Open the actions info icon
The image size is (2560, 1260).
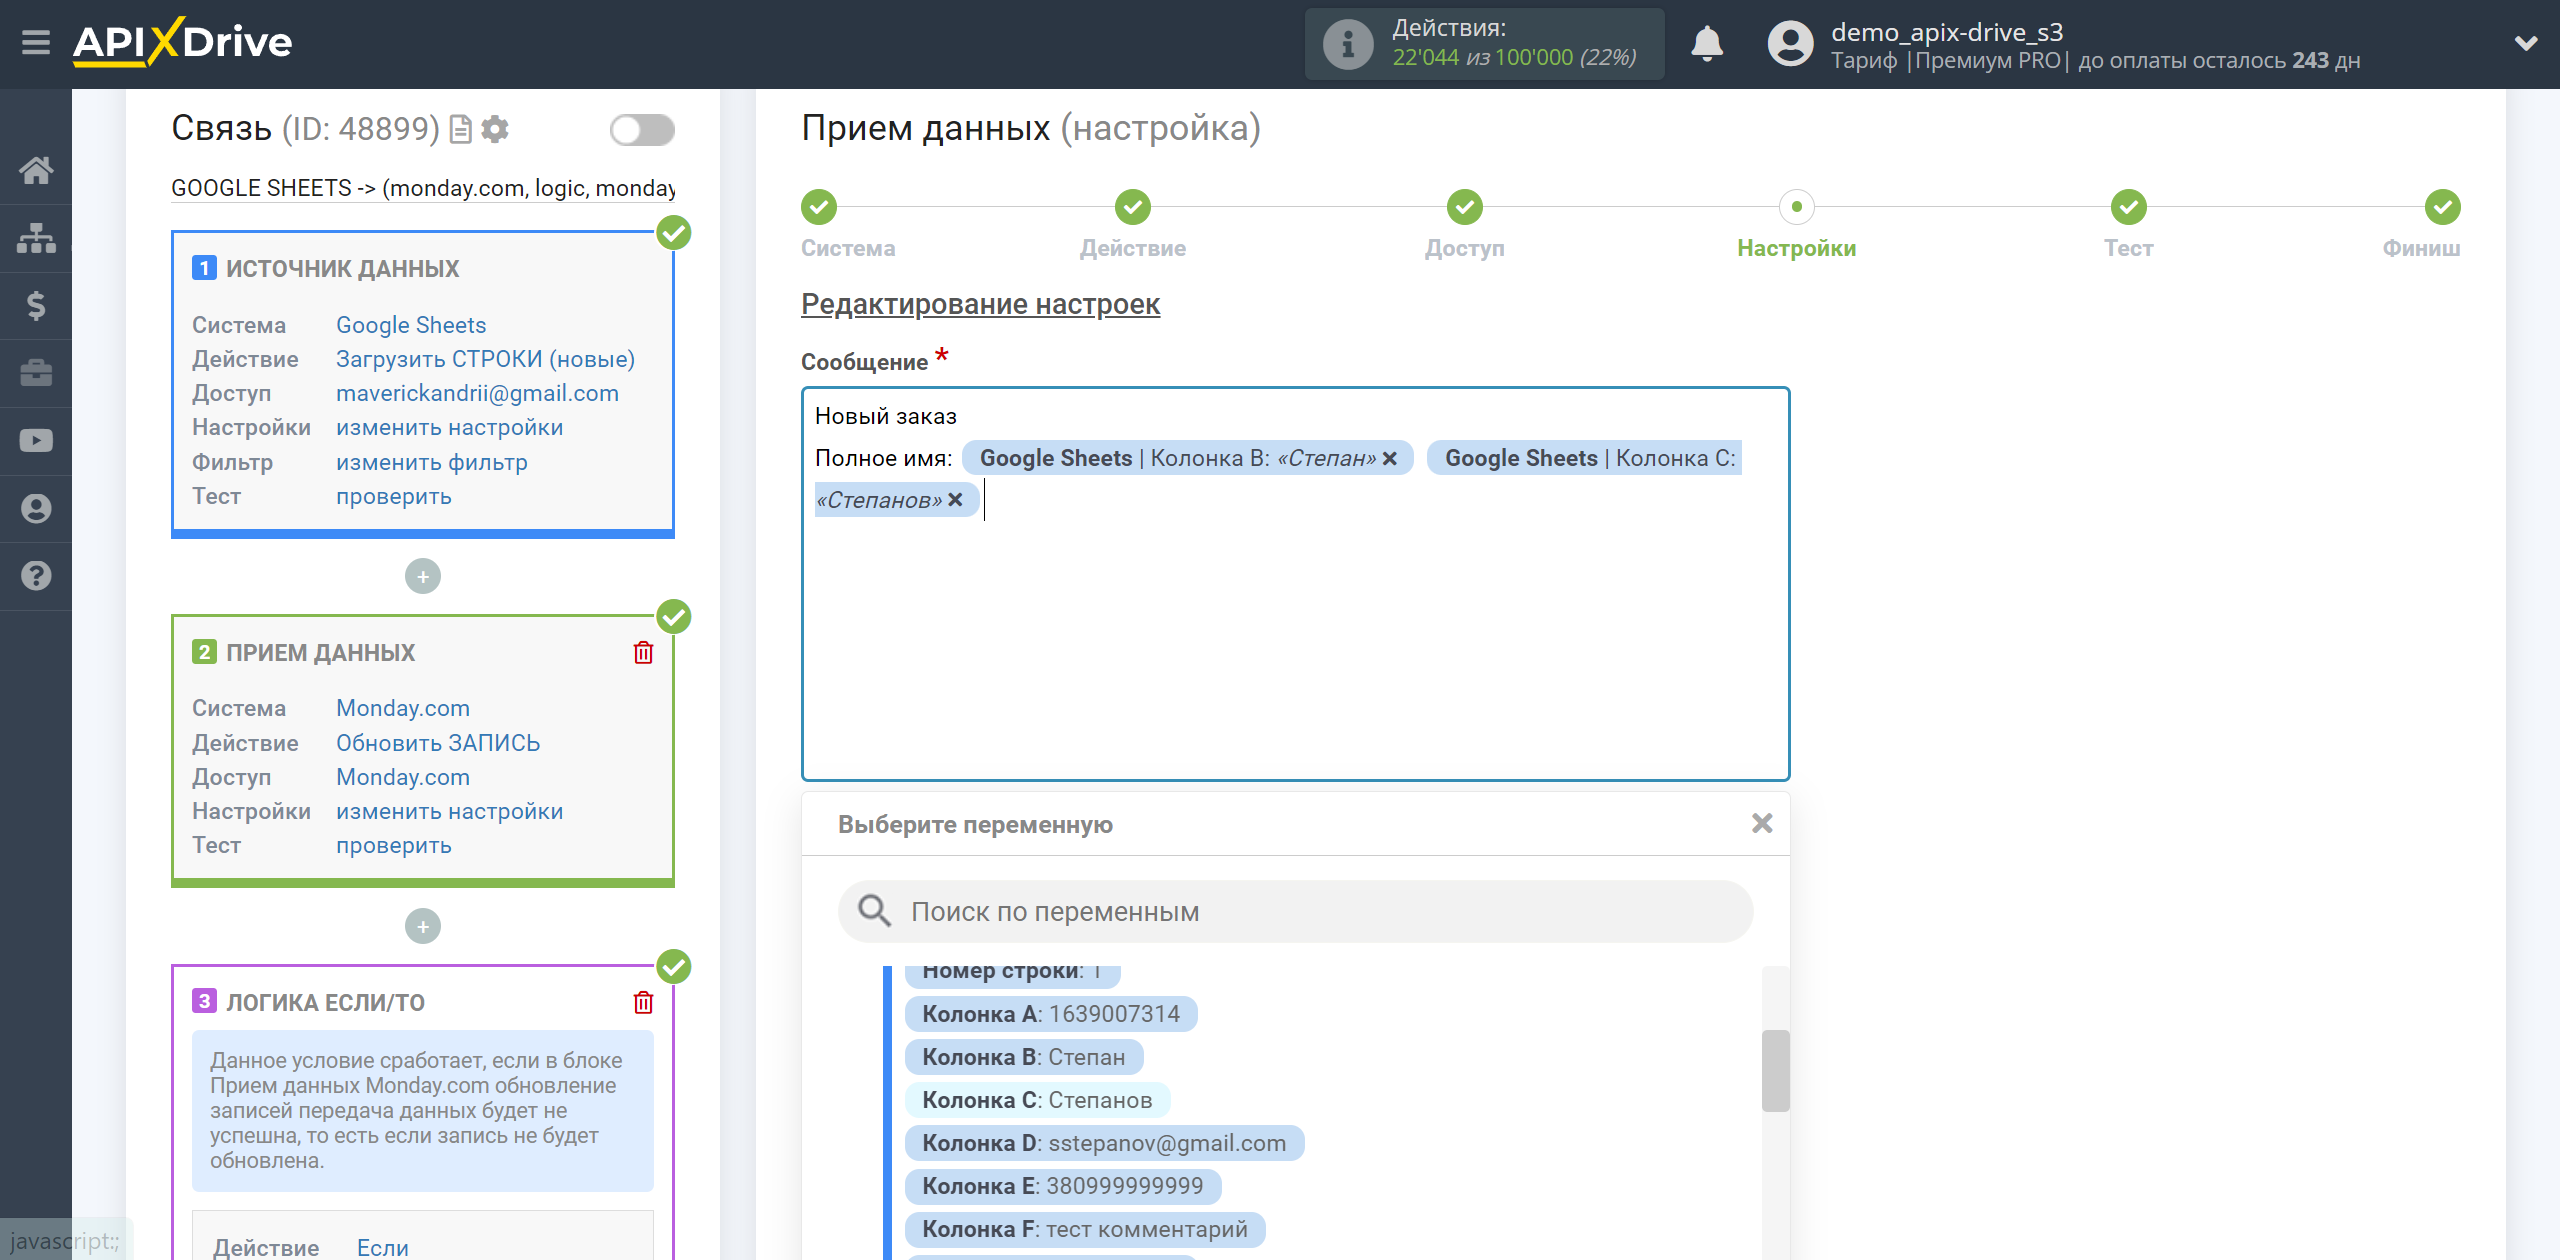pos(1347,44)
